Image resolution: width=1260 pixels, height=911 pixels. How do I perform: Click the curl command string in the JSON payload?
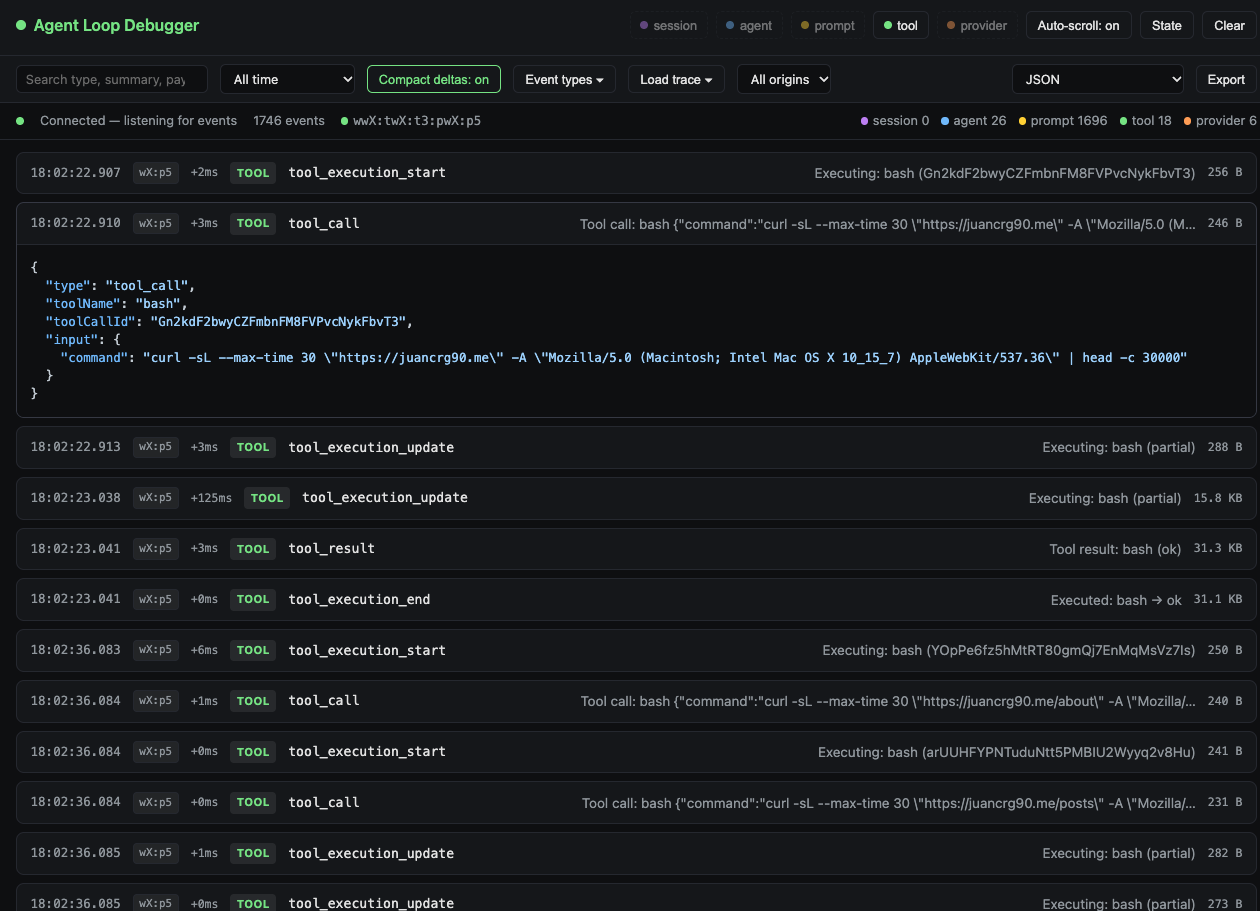[x=665, y=358]
